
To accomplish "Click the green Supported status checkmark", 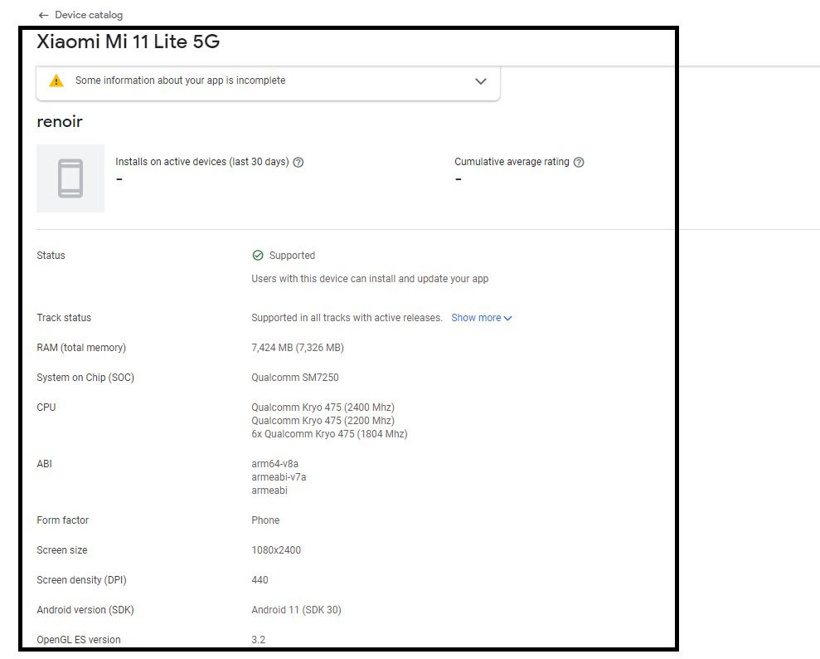I will coord(258,255).
